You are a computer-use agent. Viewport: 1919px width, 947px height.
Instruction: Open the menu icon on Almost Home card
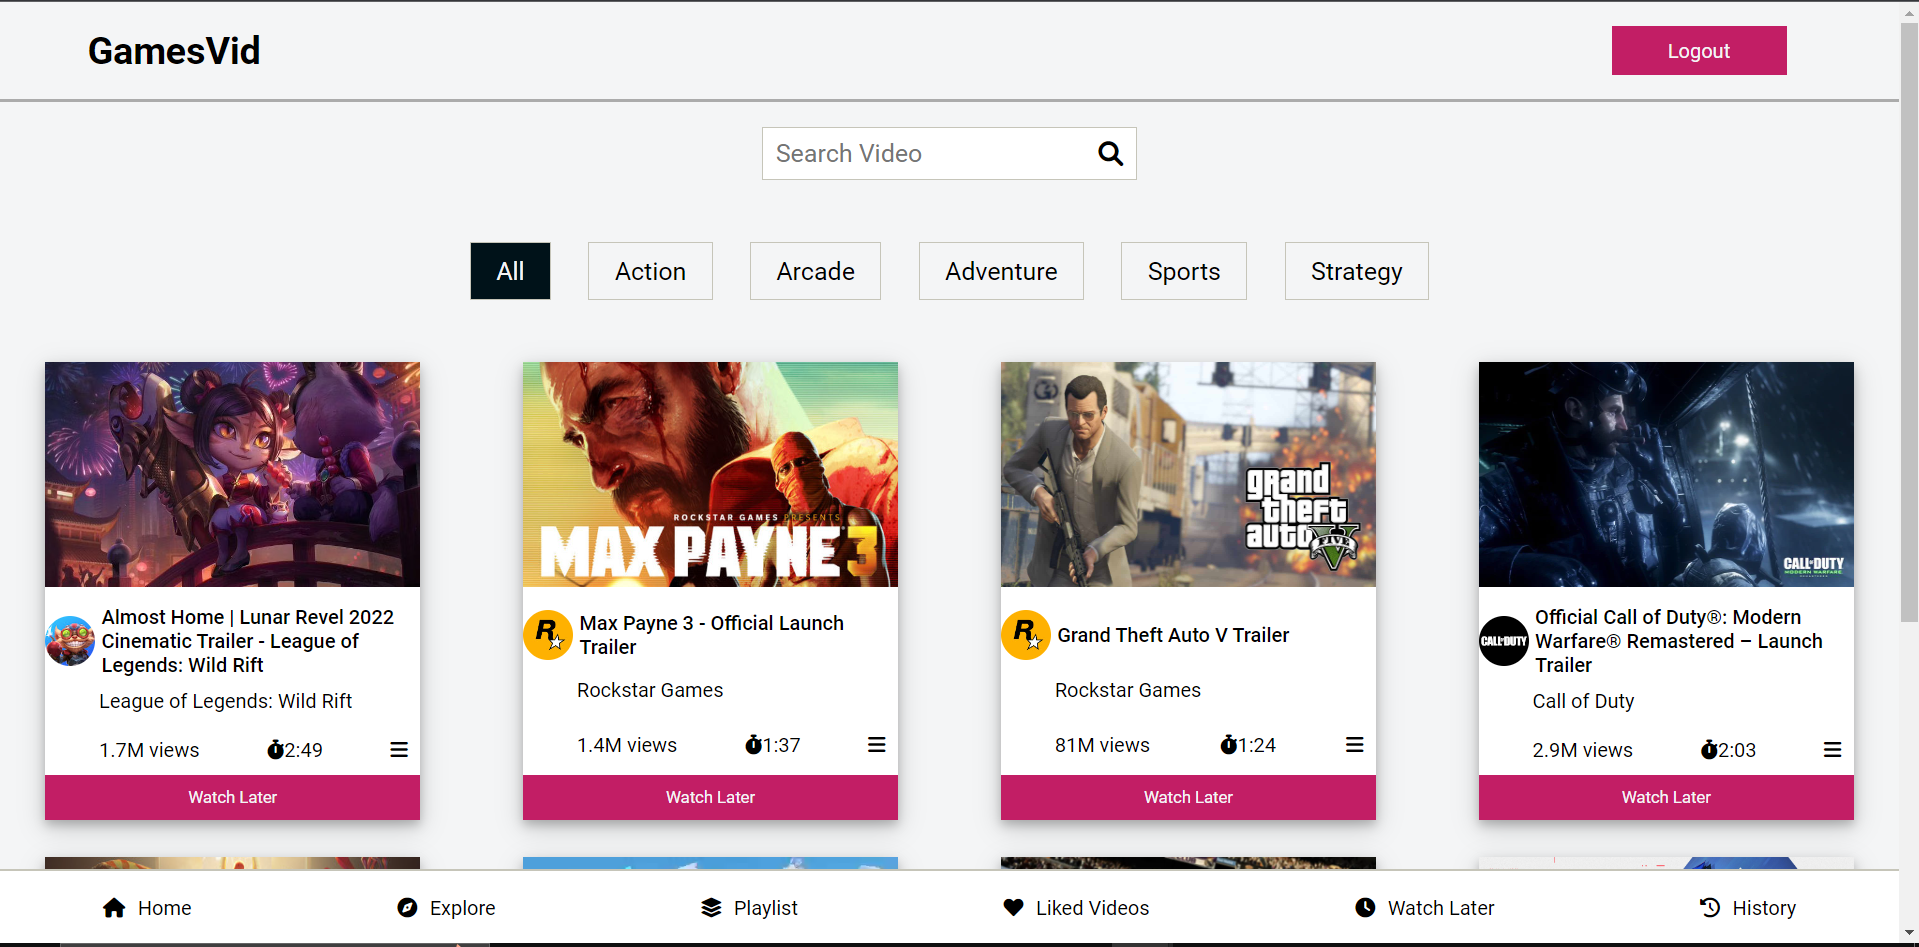click(399, 750)
